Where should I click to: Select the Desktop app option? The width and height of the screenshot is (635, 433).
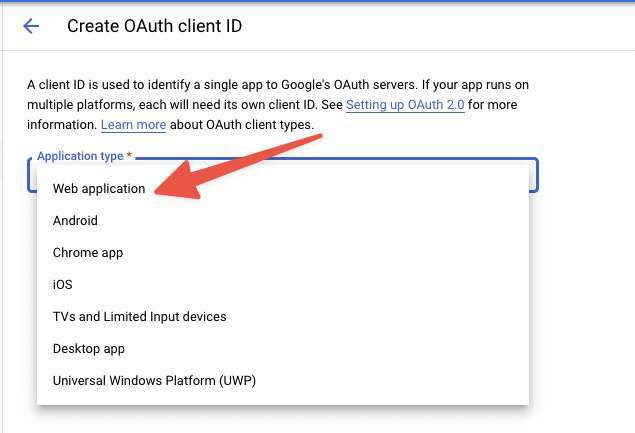pyautogui.click(x=283, y=349)
